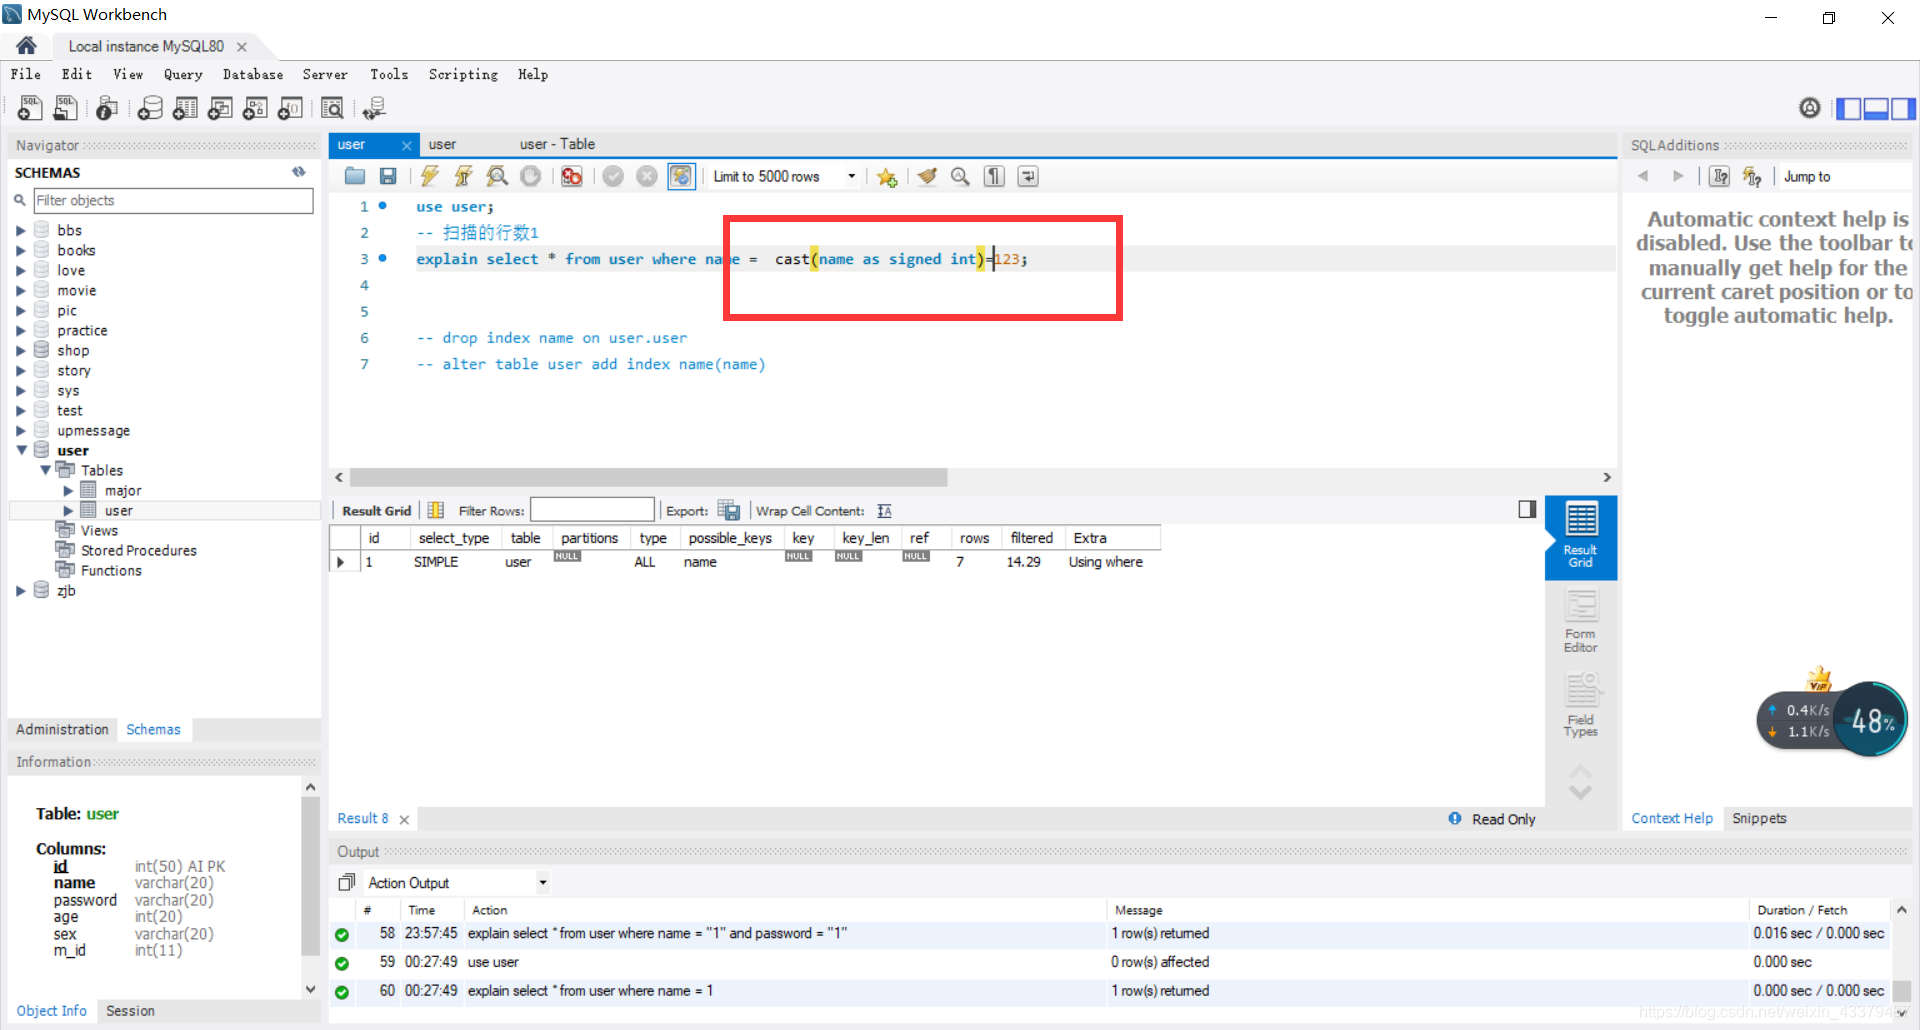This screenshot has height=1030, width=1920.
Task: Toggle the result side panel visibility
Action: pyautogui.click(x=1527, y=510)
